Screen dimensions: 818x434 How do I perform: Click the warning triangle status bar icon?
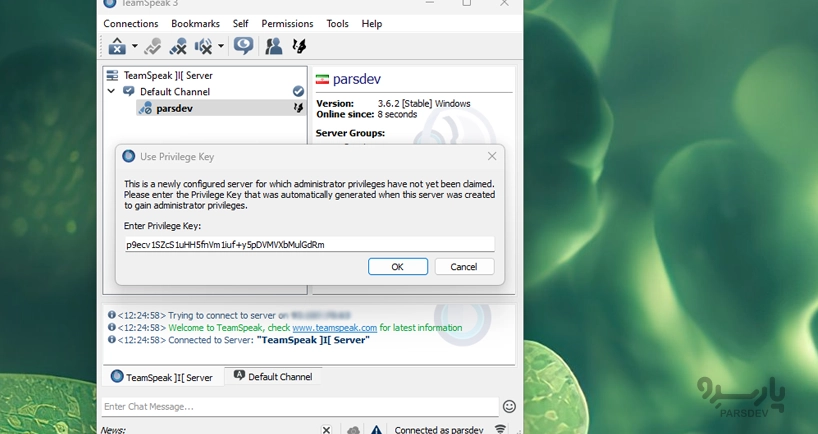pyautogui.click(x=376, y=430)
